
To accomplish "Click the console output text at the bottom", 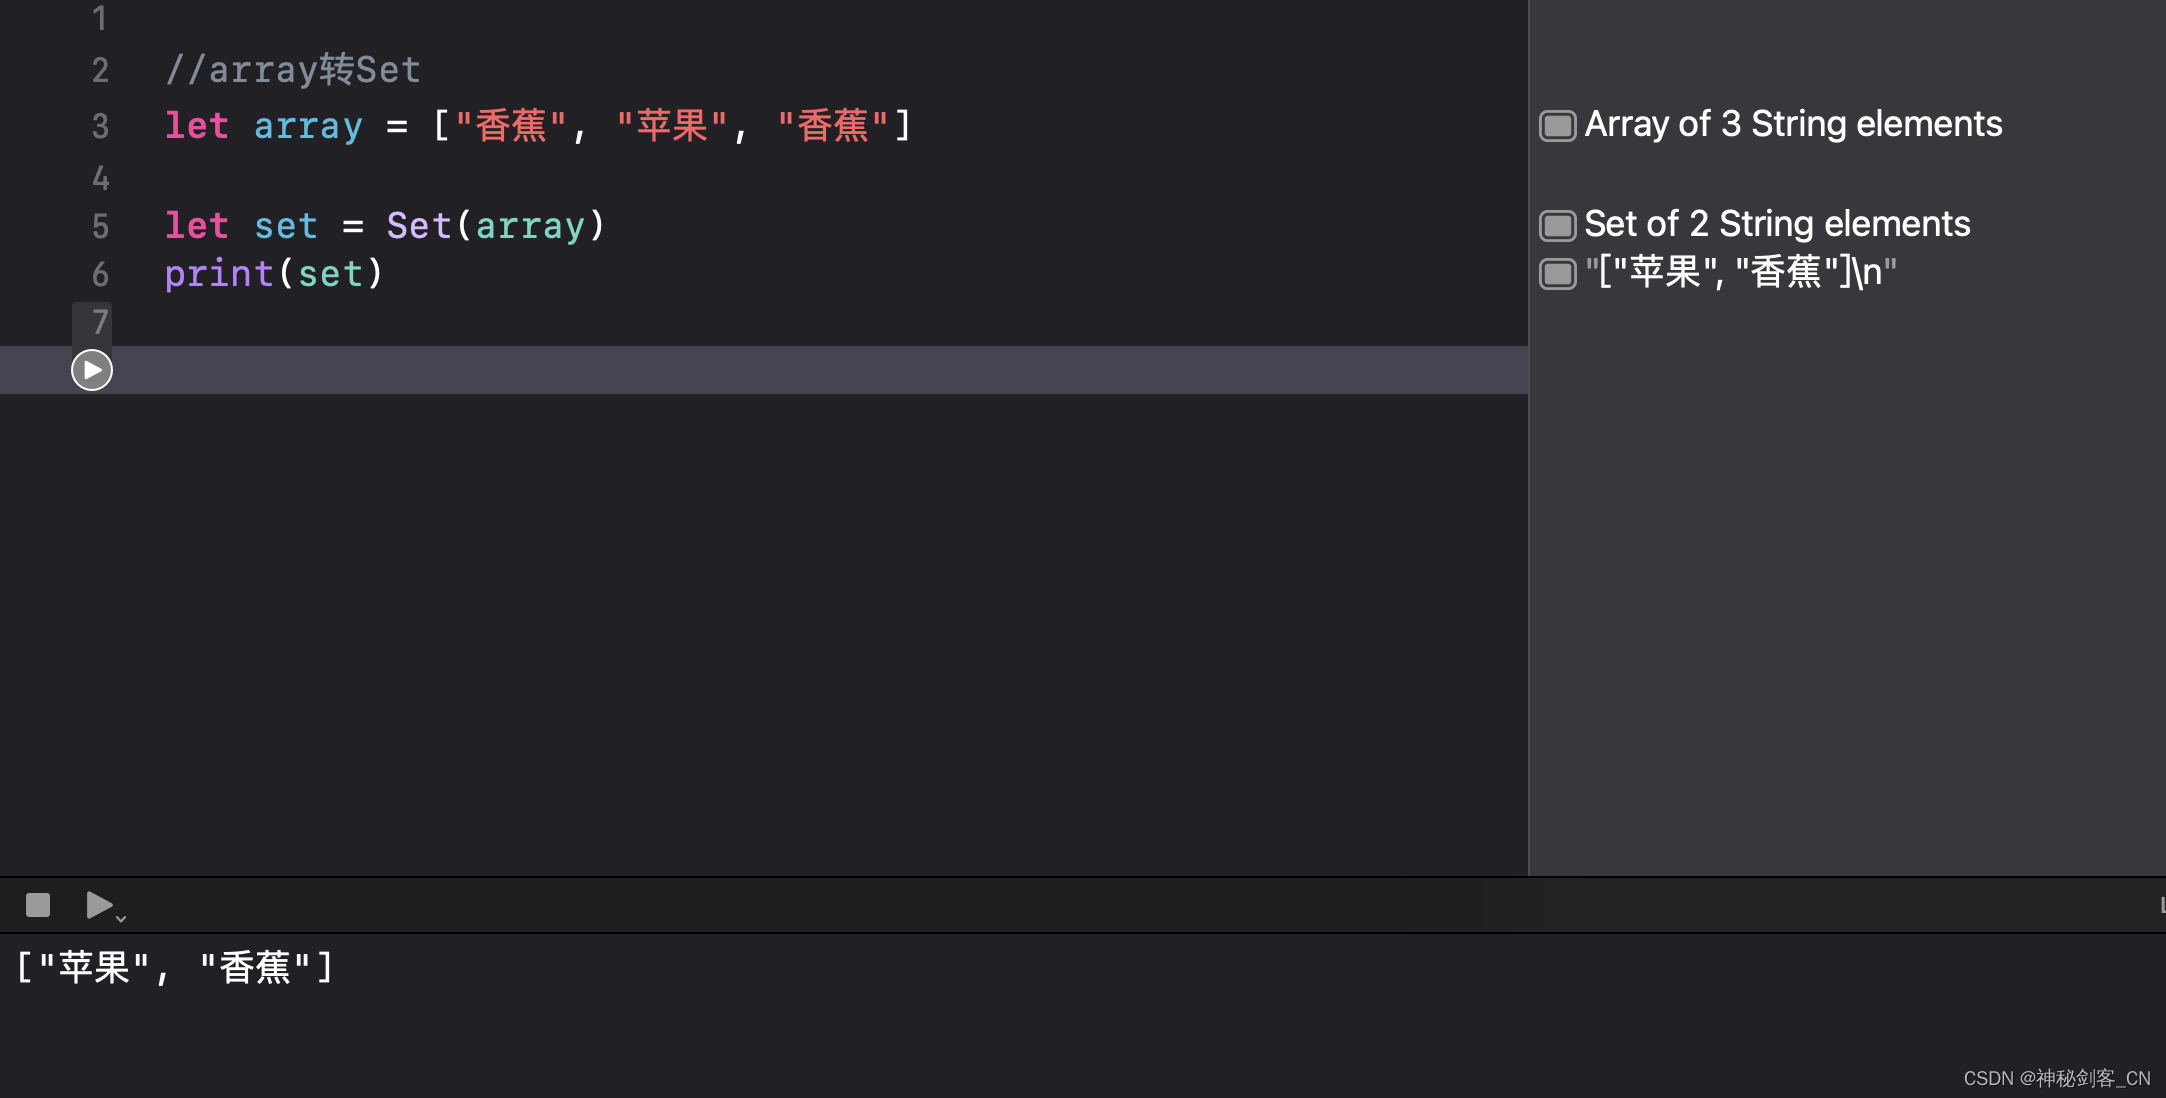I will pyautogui.click(x=175, y=967).
